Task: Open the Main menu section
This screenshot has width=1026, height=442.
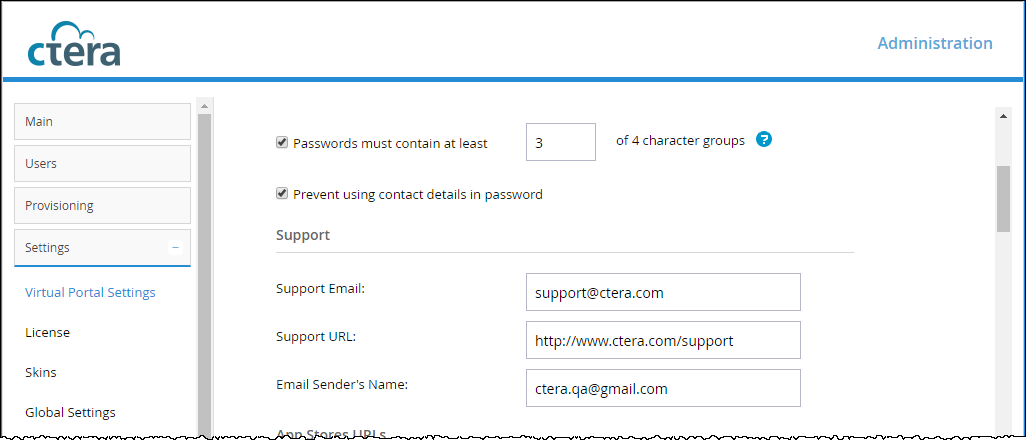Action: click(x=102, y=122)
